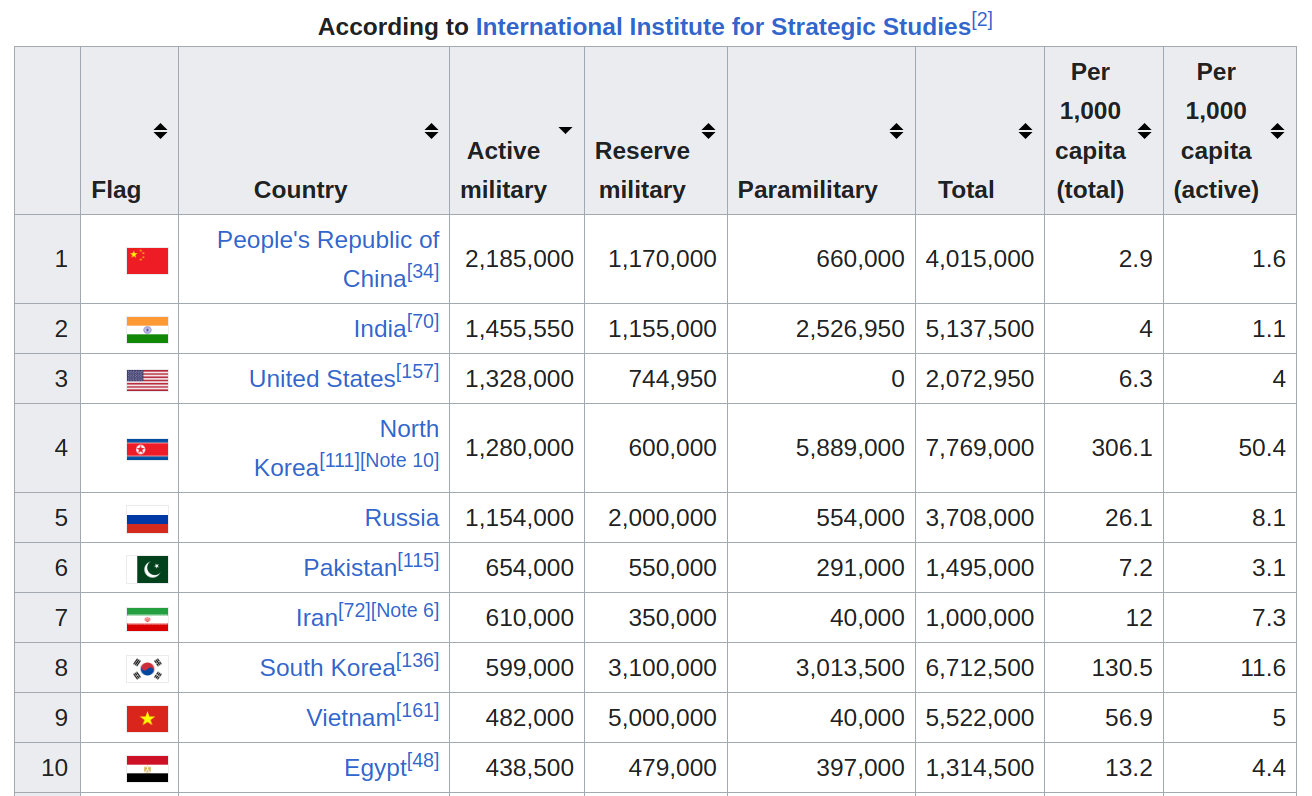Open International Institute for Strategic Studies link
The width and height of the screenshot is (1312, 796).
pos(723,27)
